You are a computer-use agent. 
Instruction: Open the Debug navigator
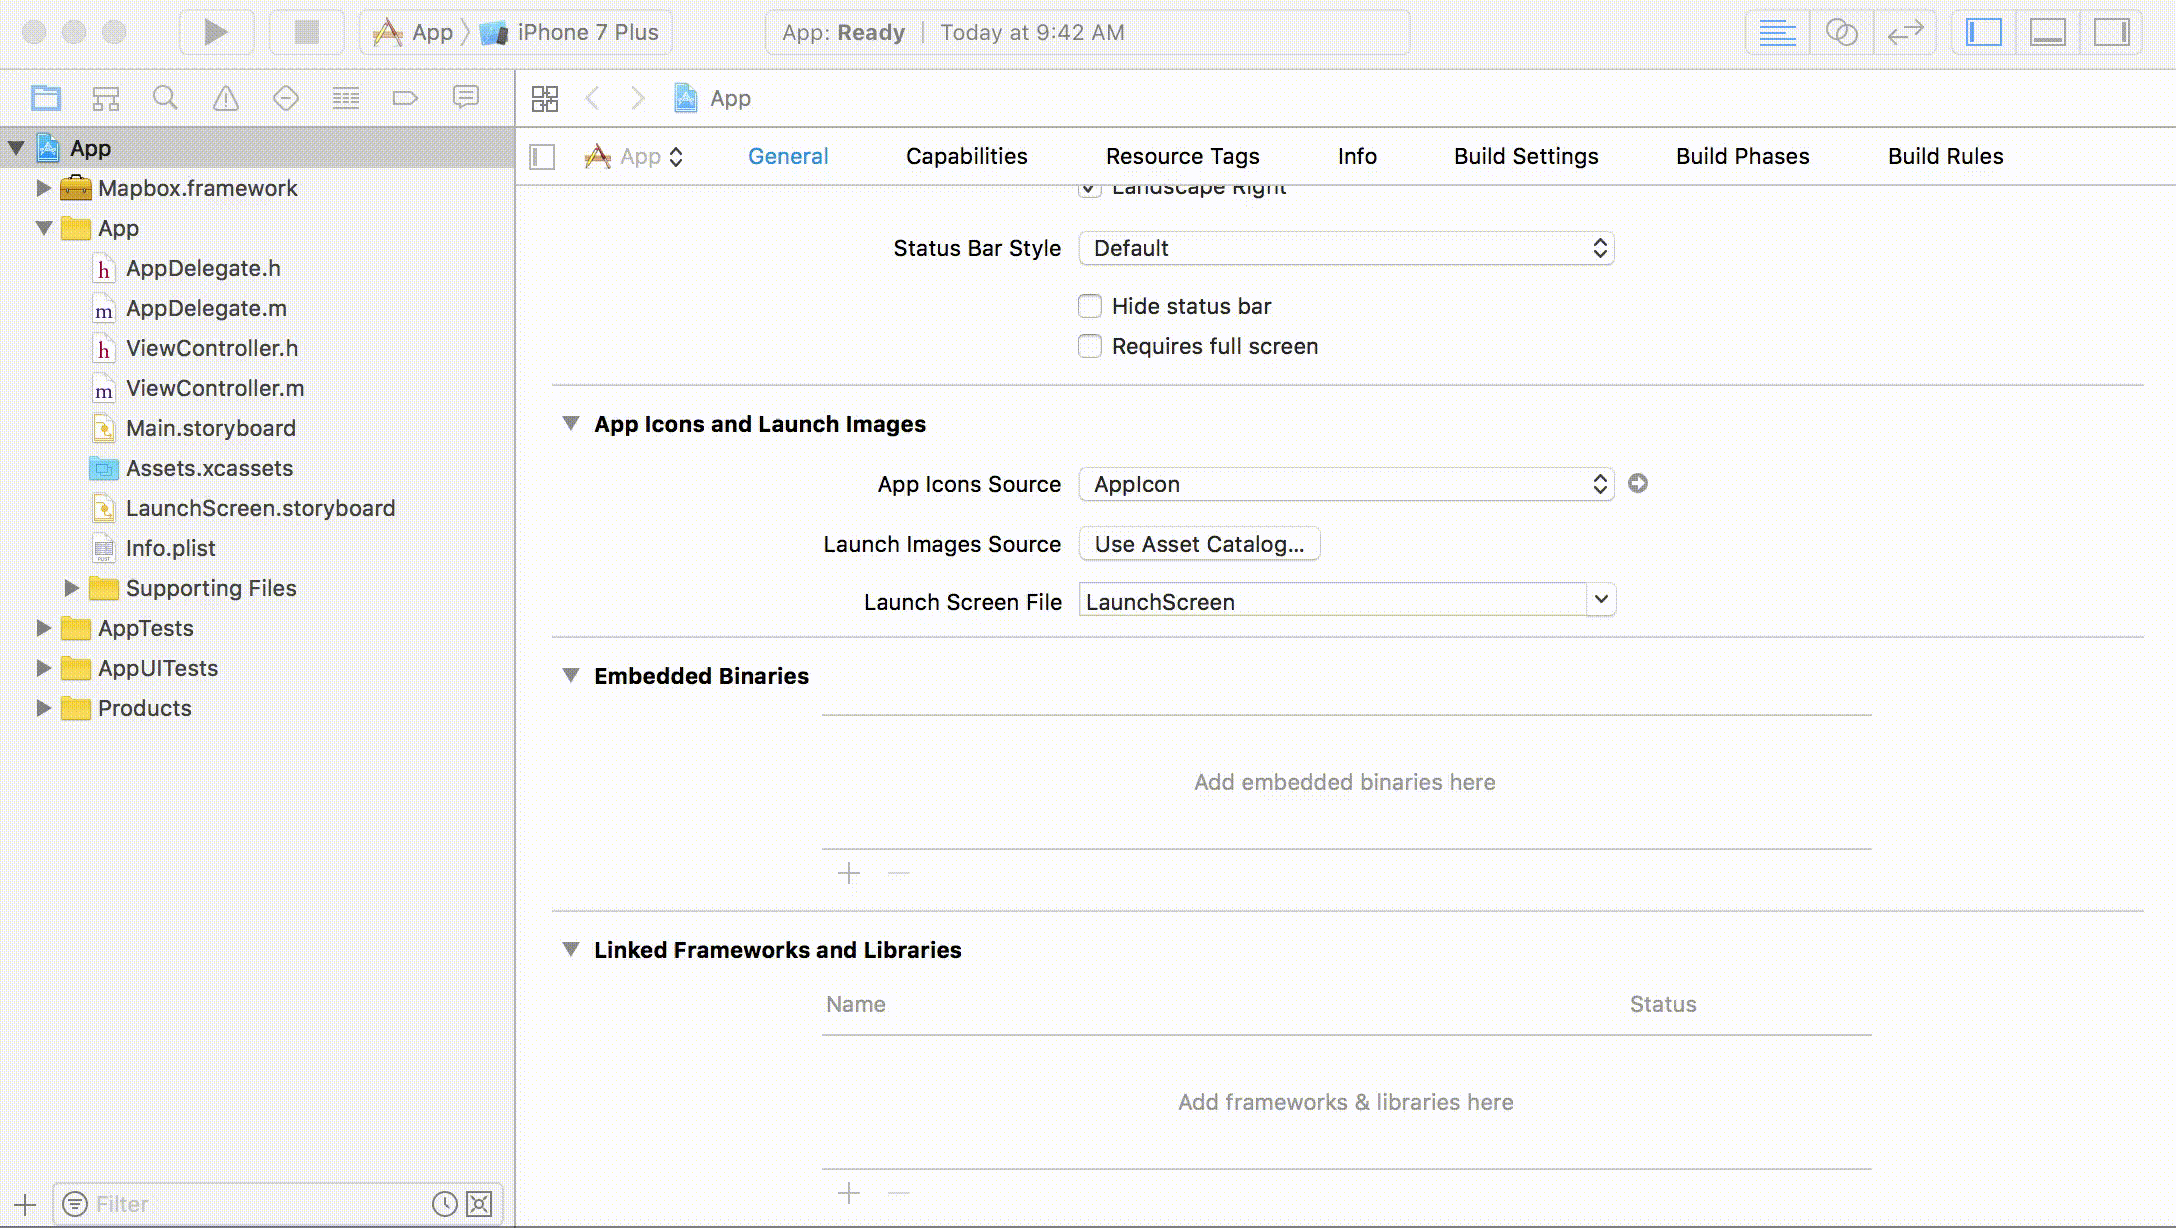click(x=346, y=98)
